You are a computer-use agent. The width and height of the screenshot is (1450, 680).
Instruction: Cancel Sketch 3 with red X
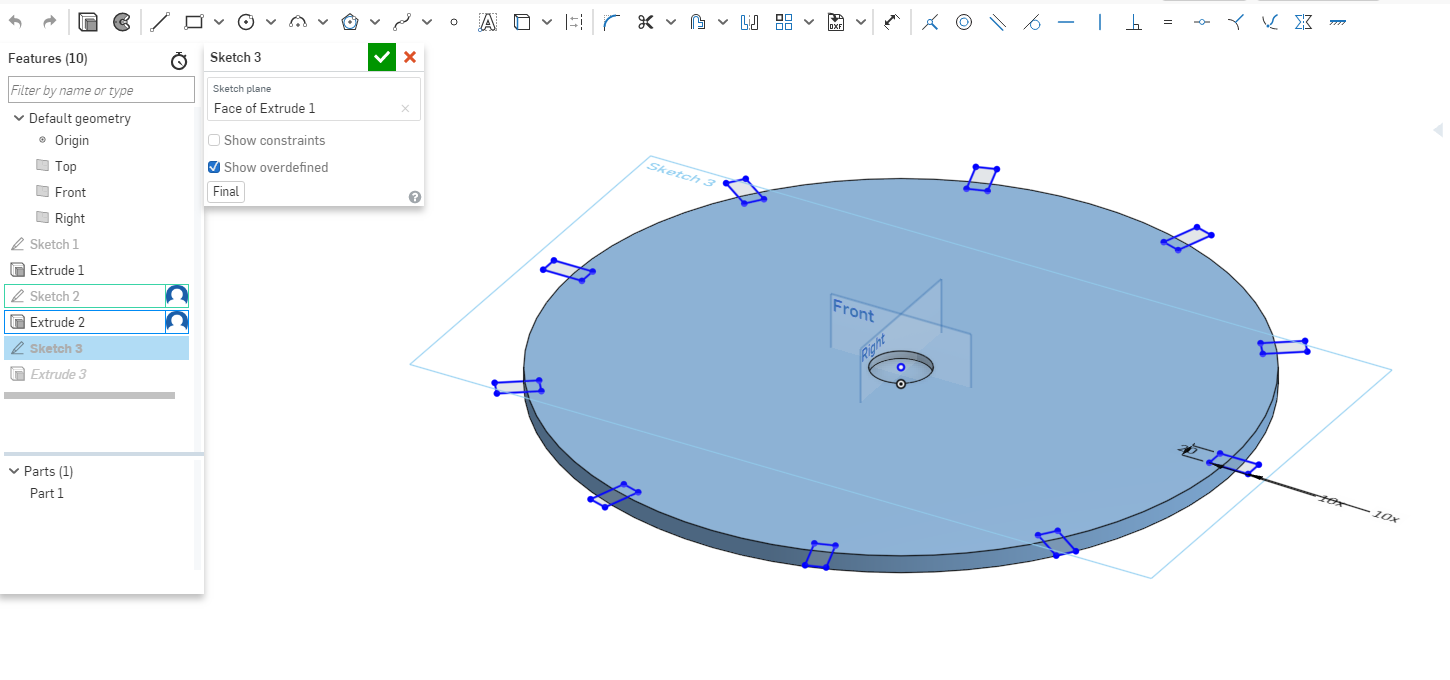click(x=410, y=57)
